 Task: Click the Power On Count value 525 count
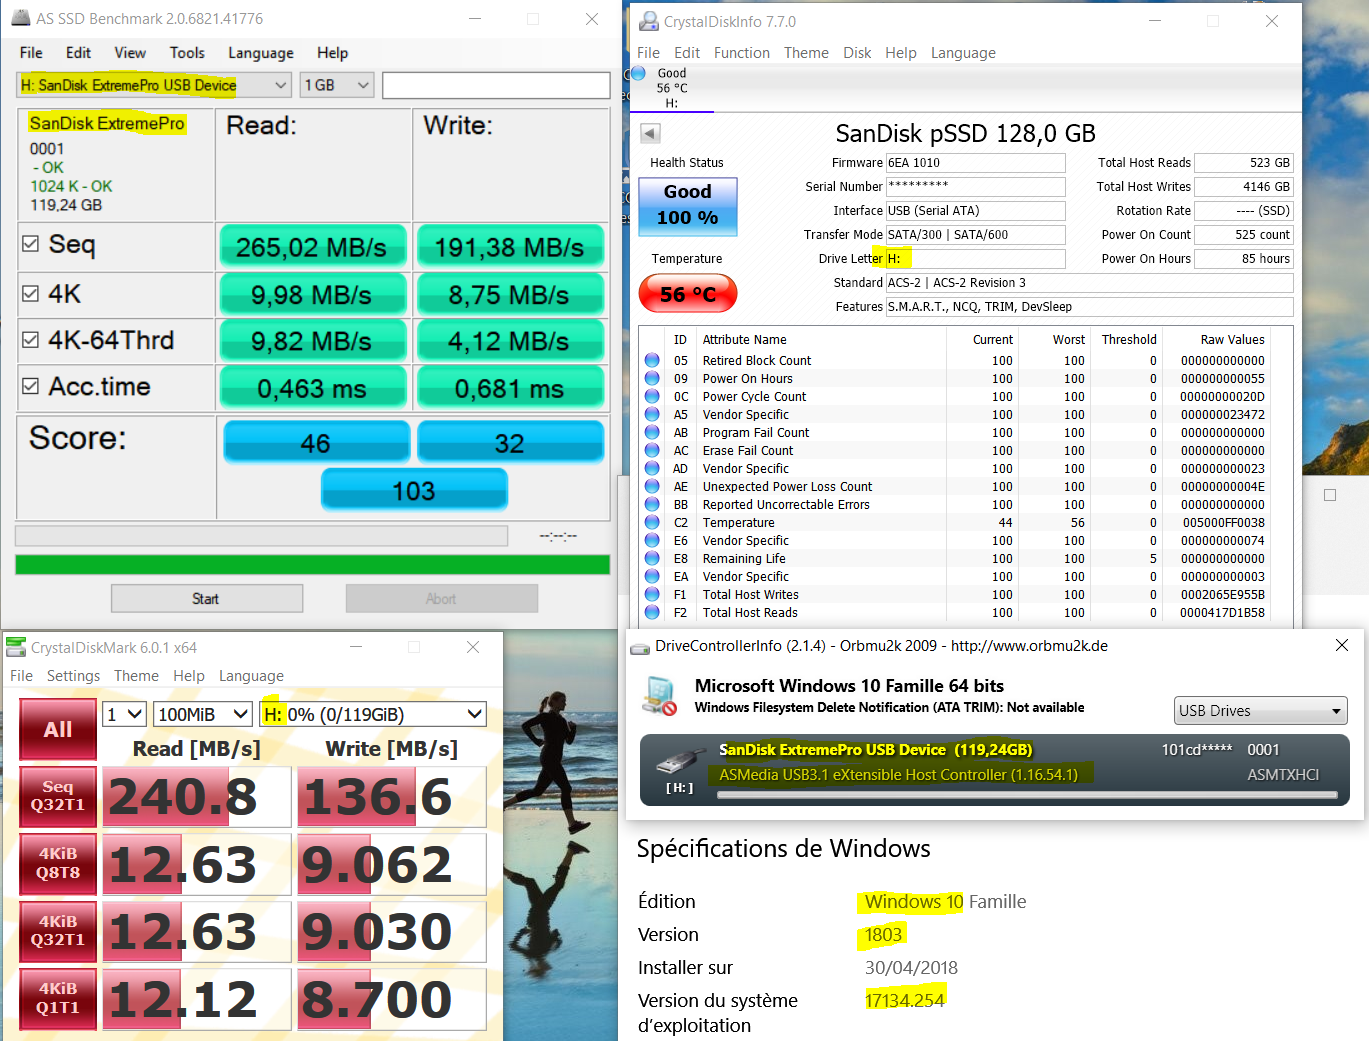point(1244,235)
